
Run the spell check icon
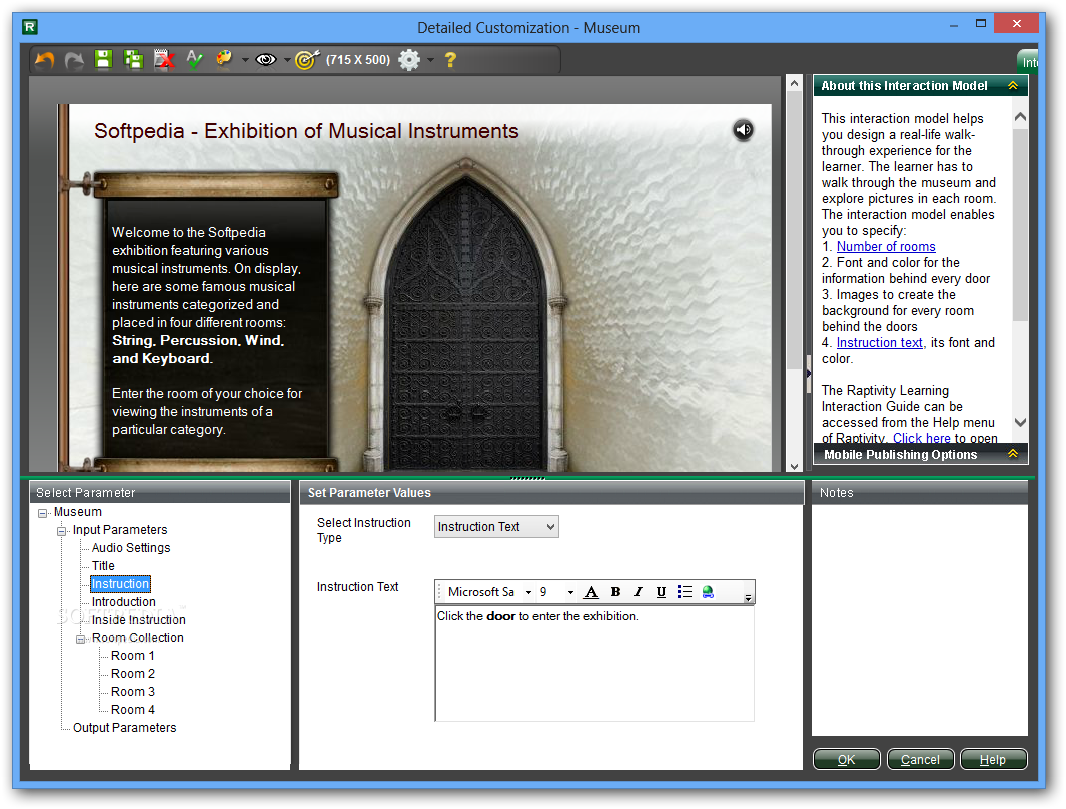(195, 60)
